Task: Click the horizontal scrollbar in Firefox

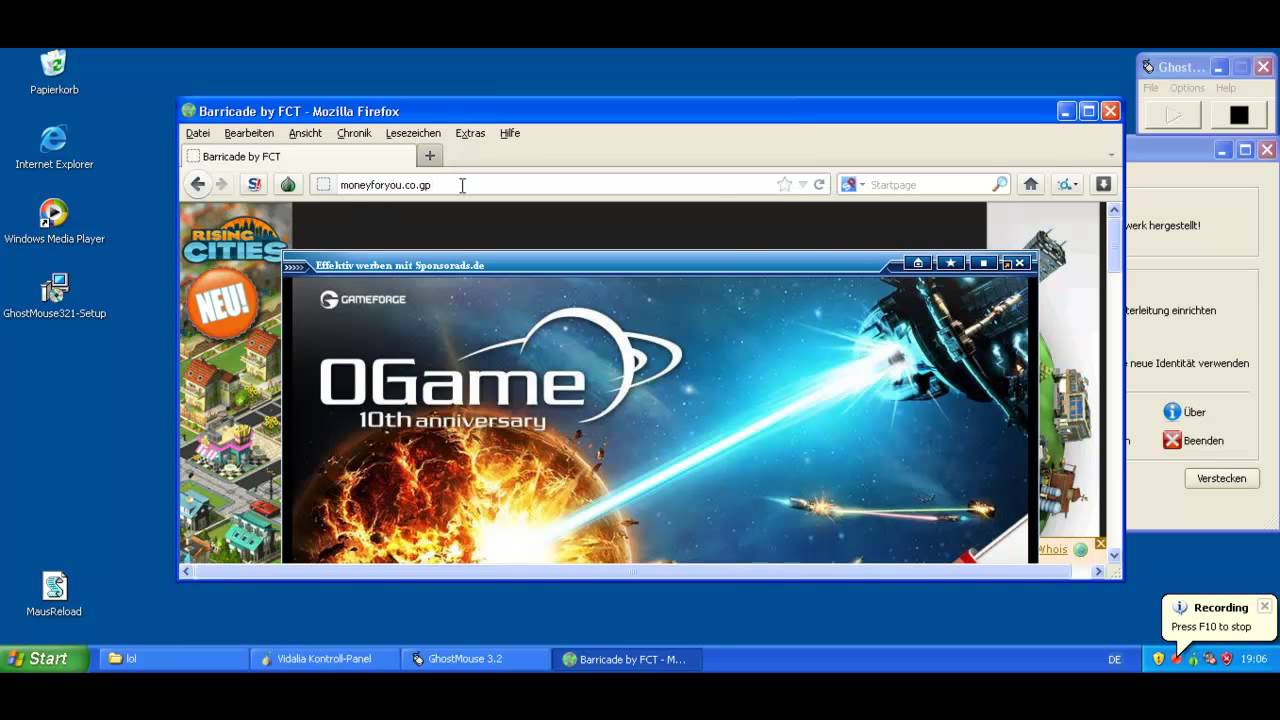Action: 642,571
